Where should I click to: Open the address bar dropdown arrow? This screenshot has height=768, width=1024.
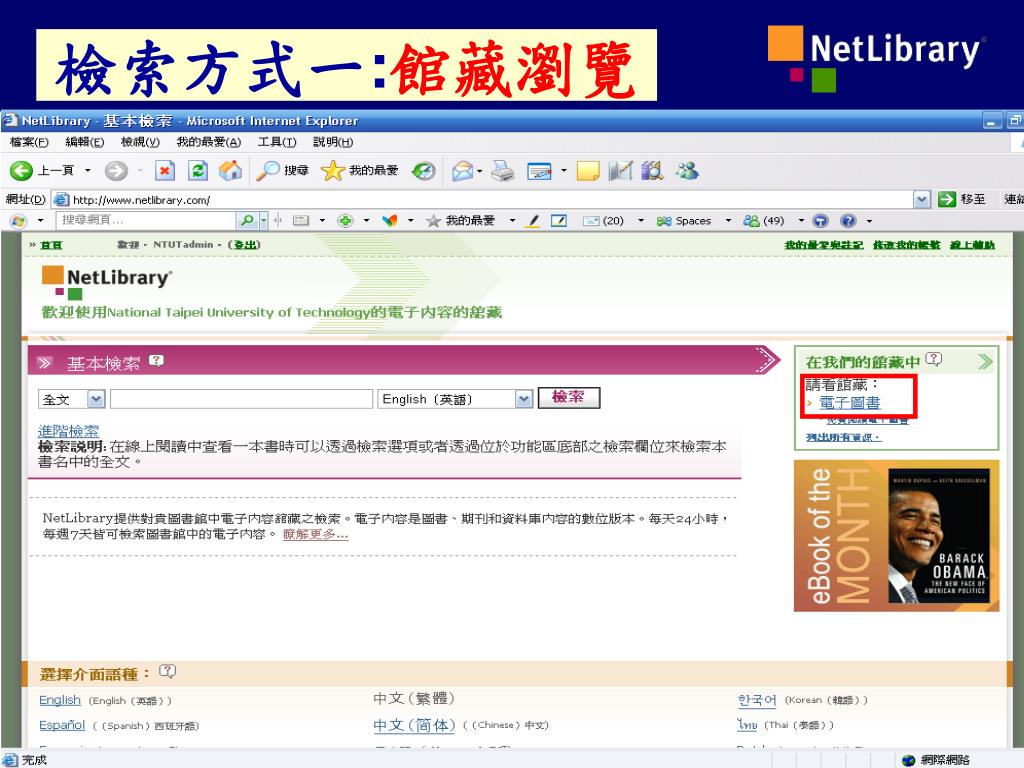921,199
